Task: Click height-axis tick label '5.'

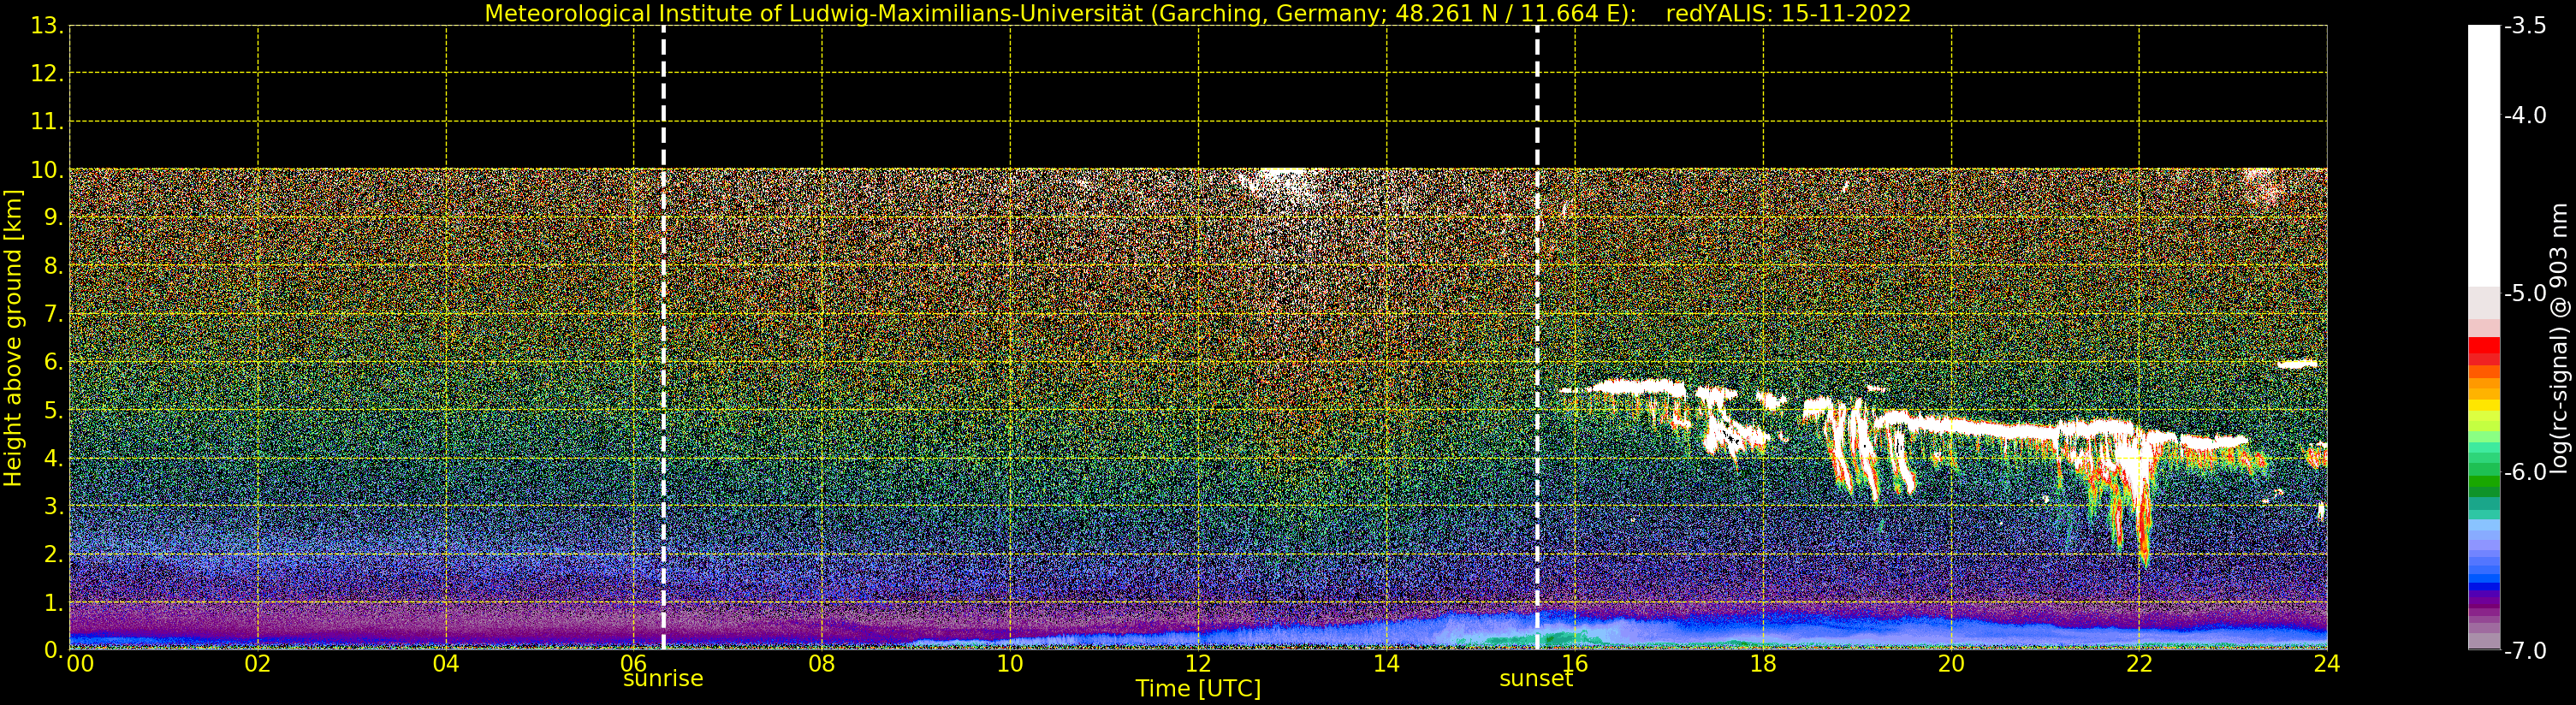Action: coord(53,411)
